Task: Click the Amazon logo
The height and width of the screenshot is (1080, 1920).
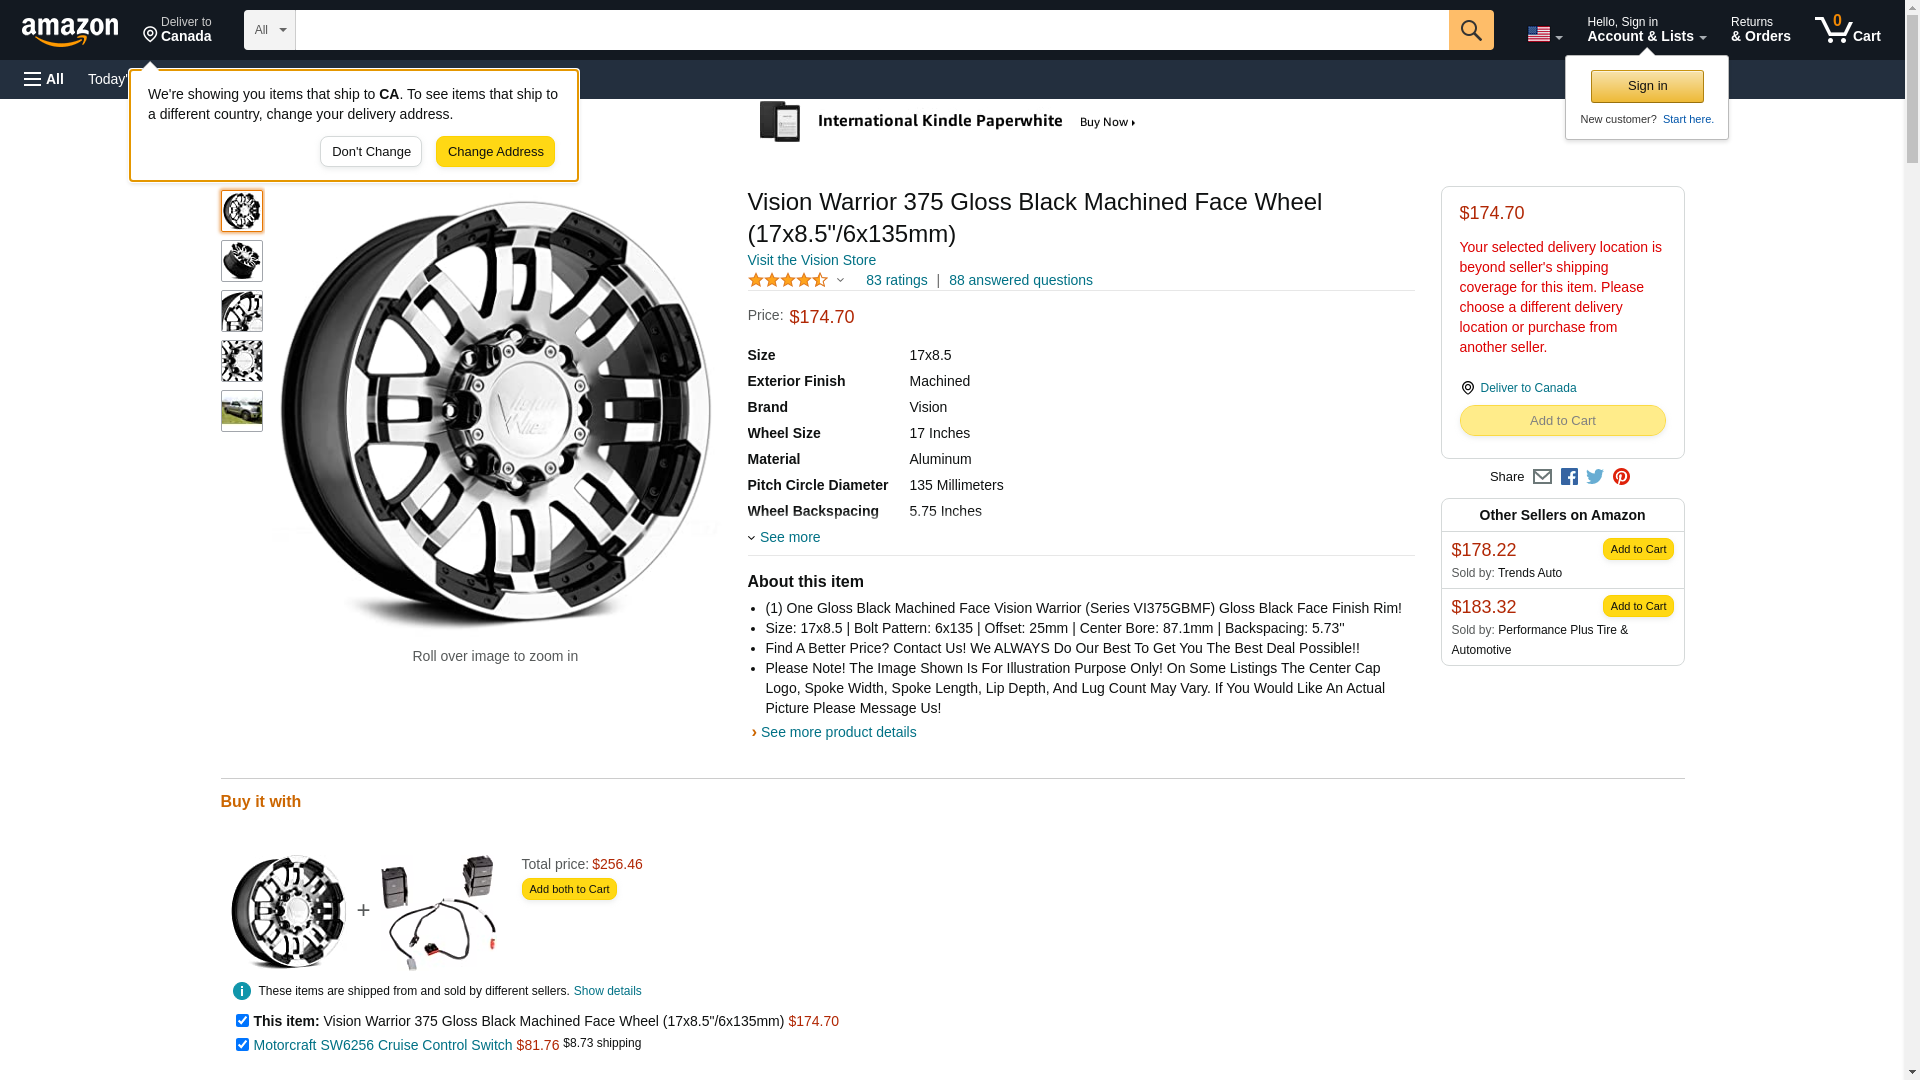Action: tap(70, 31)
